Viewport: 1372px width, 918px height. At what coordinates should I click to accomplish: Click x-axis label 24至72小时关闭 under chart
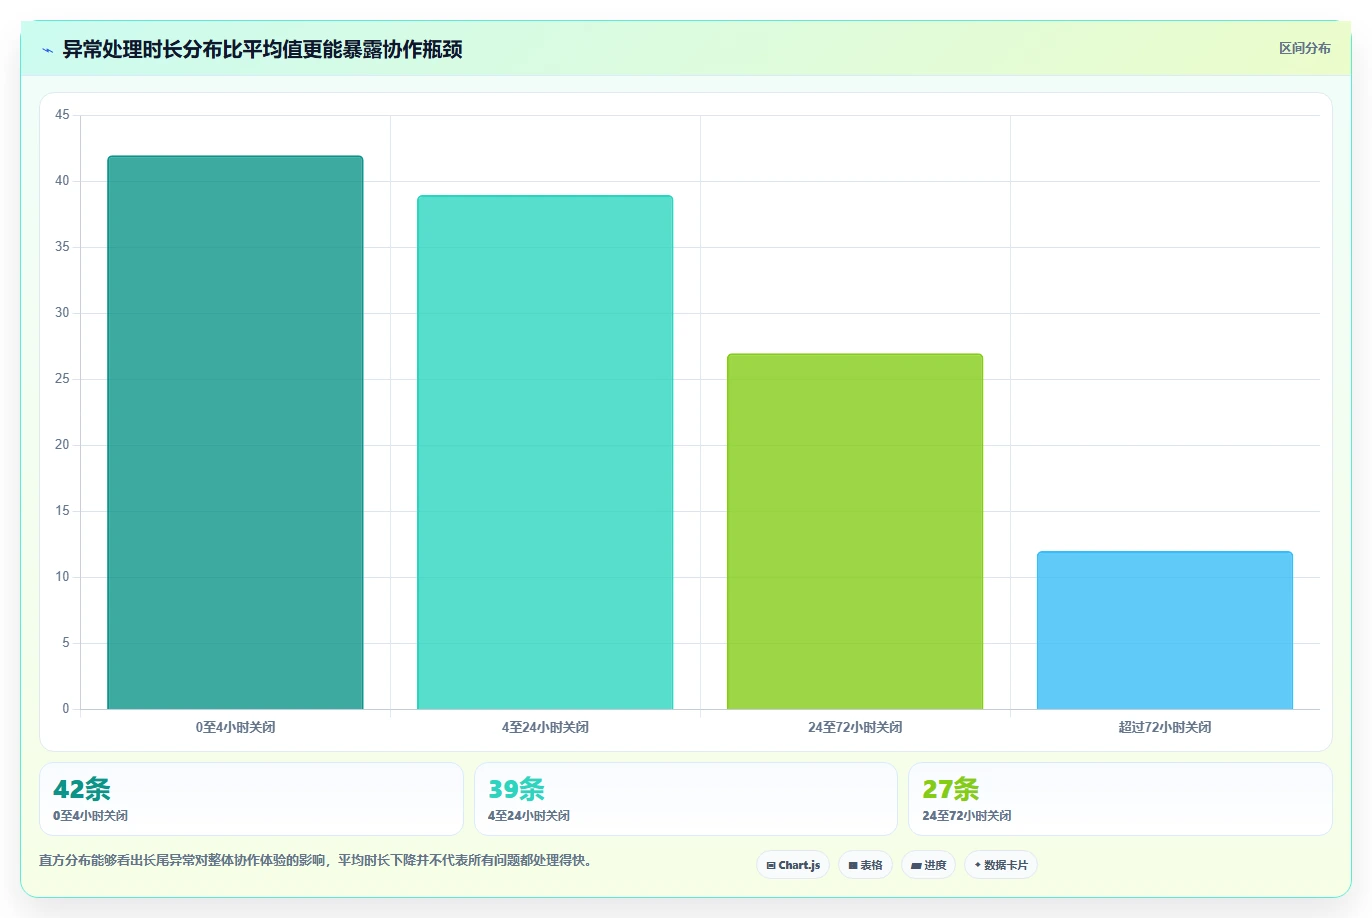click(855, 727)
